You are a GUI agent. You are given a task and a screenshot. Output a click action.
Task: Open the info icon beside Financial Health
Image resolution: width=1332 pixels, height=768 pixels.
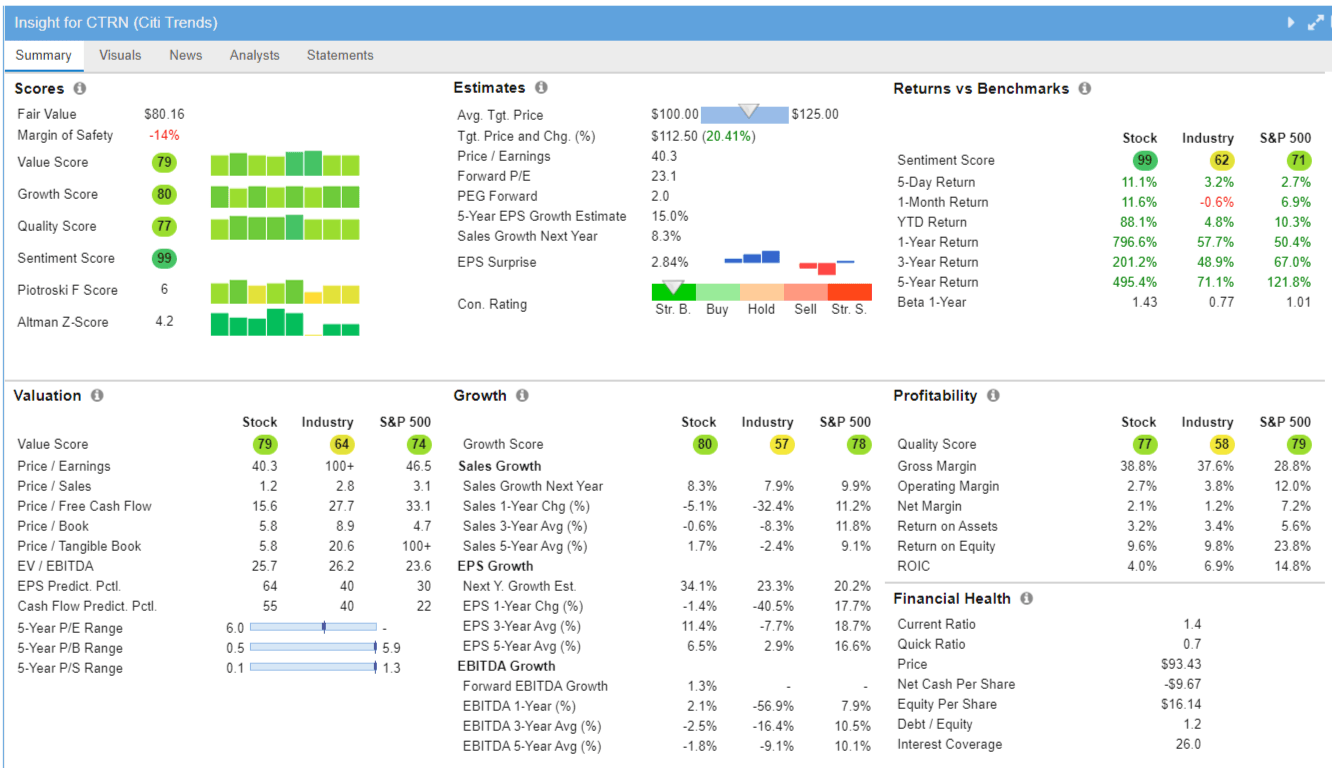click(x=1026, y=598)
